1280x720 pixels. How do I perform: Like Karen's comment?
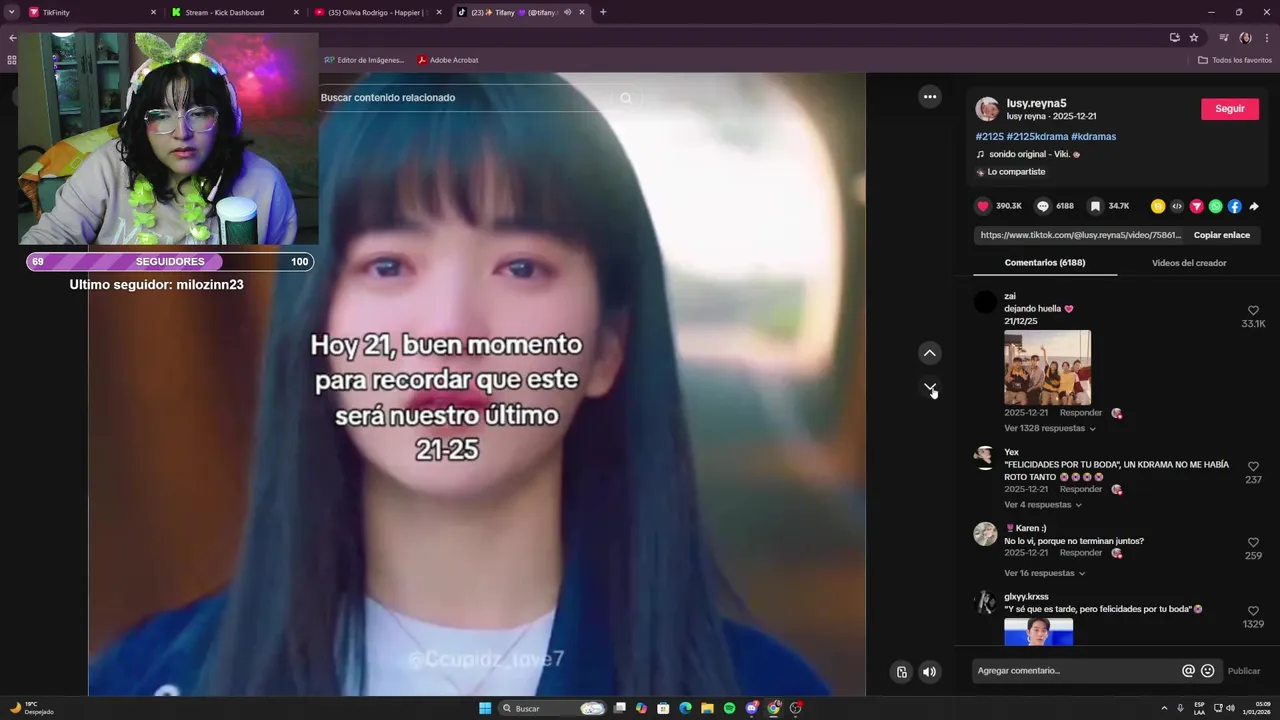(1253, 542)
